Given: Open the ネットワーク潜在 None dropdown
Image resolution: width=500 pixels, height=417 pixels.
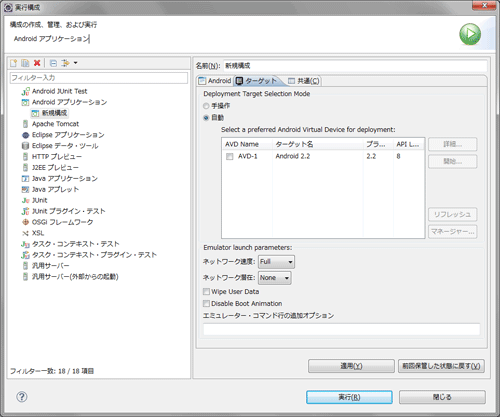Looking at the screenshot, I should (x=275, y=278).
